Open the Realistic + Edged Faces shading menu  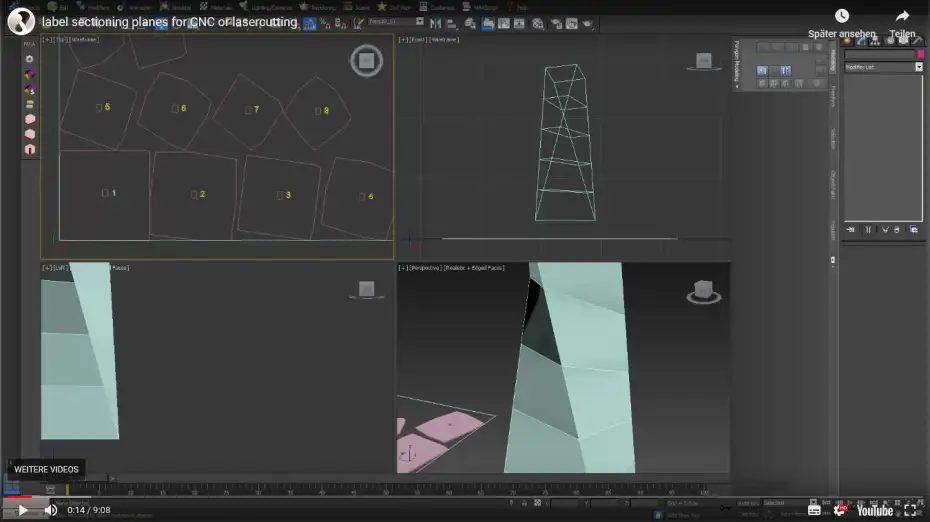(x=474, y=268)
